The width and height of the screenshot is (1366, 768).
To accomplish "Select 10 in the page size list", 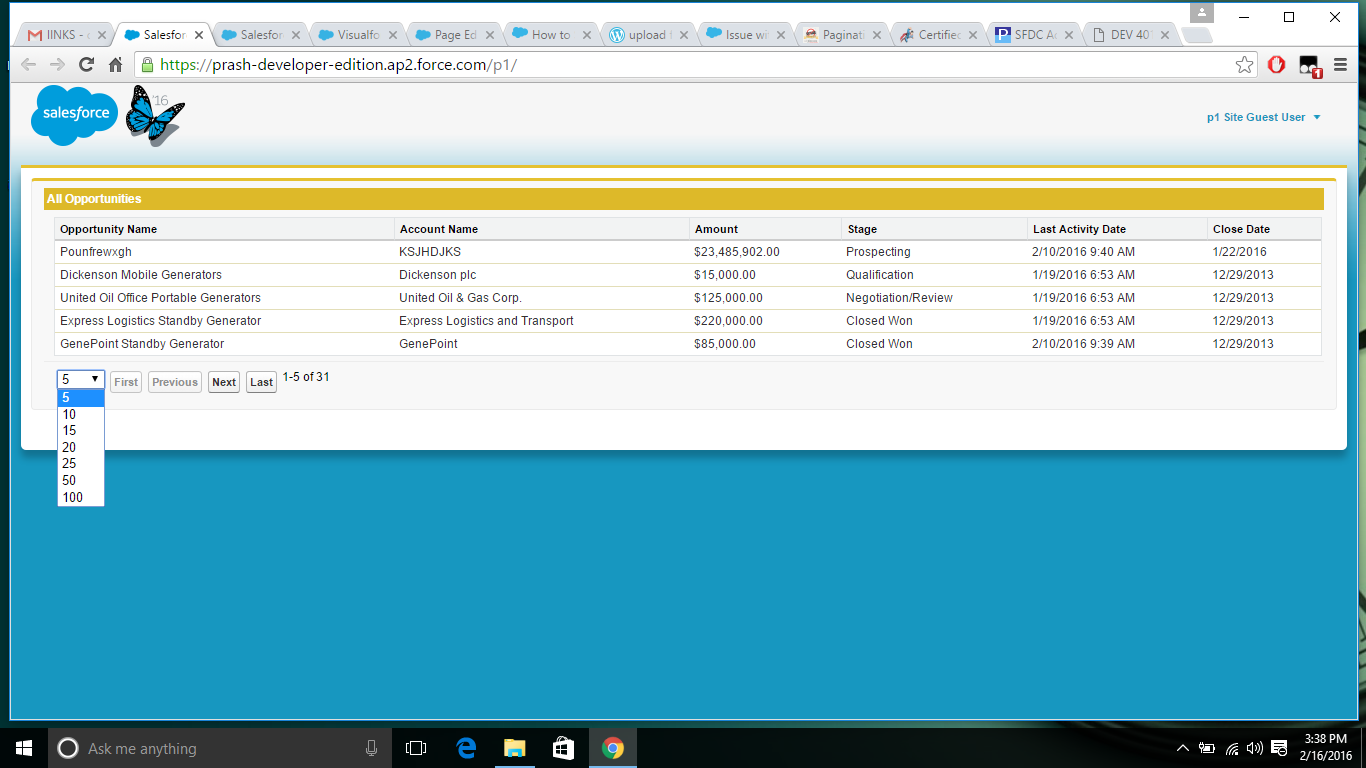I will point(81,414).
